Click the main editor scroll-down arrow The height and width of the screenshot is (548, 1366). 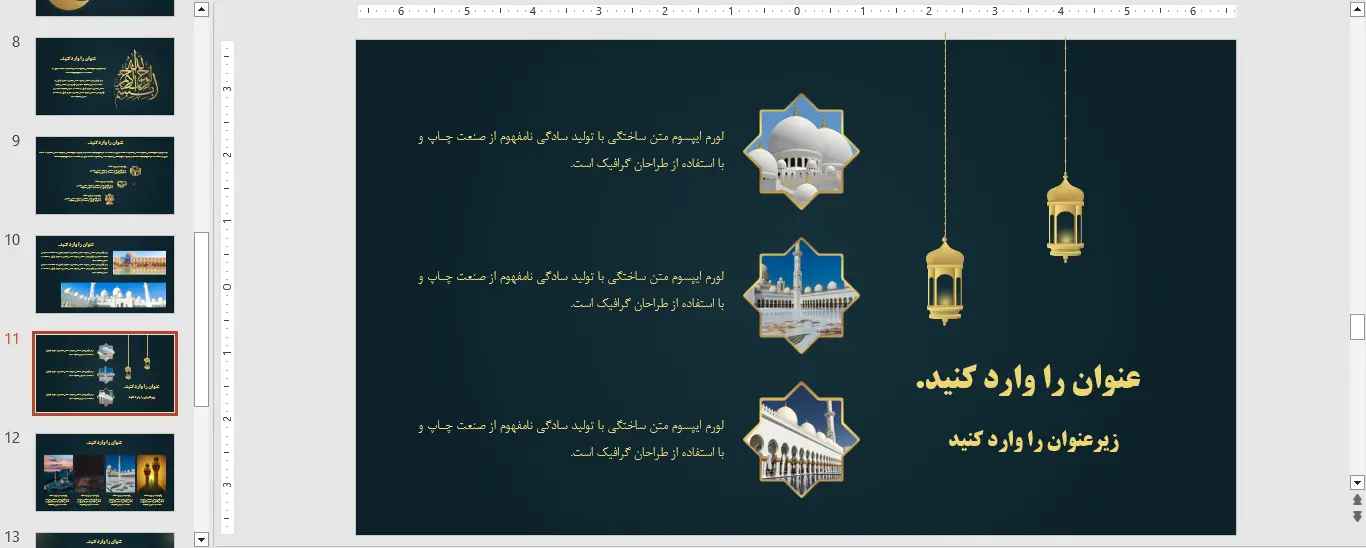point(1357,482)
